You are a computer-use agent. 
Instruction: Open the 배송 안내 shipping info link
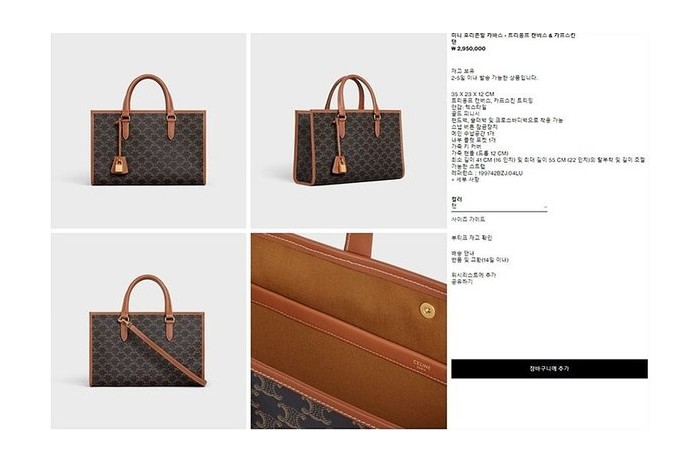point(462,253)
